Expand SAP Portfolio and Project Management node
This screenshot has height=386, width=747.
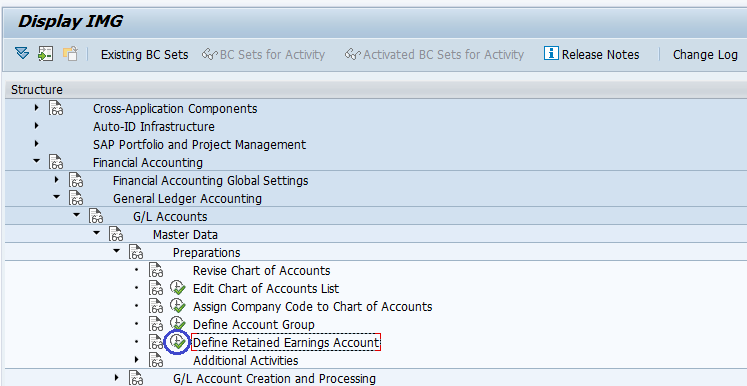click(x=37, y=144)
